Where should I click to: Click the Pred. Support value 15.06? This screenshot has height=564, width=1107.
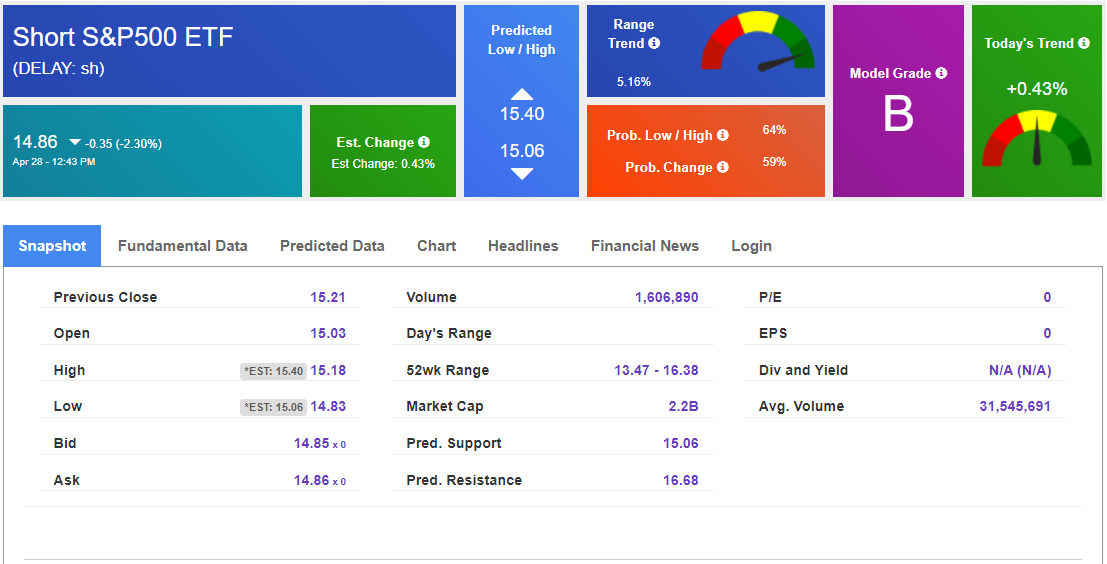tap(681, 443)
